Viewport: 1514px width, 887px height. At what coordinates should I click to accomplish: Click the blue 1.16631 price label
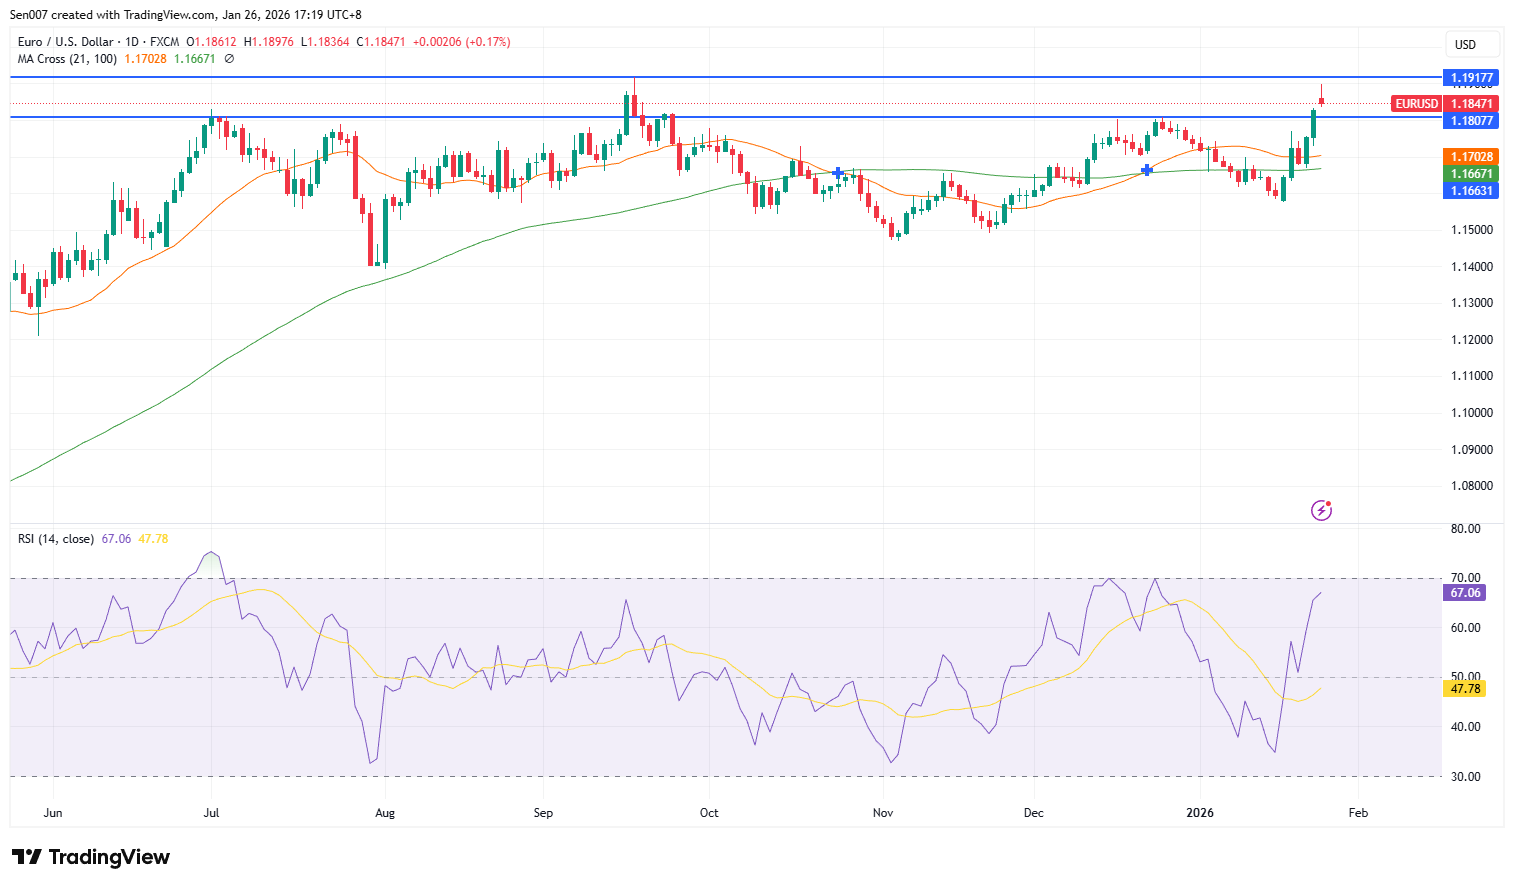click(x=1471, y=191)
